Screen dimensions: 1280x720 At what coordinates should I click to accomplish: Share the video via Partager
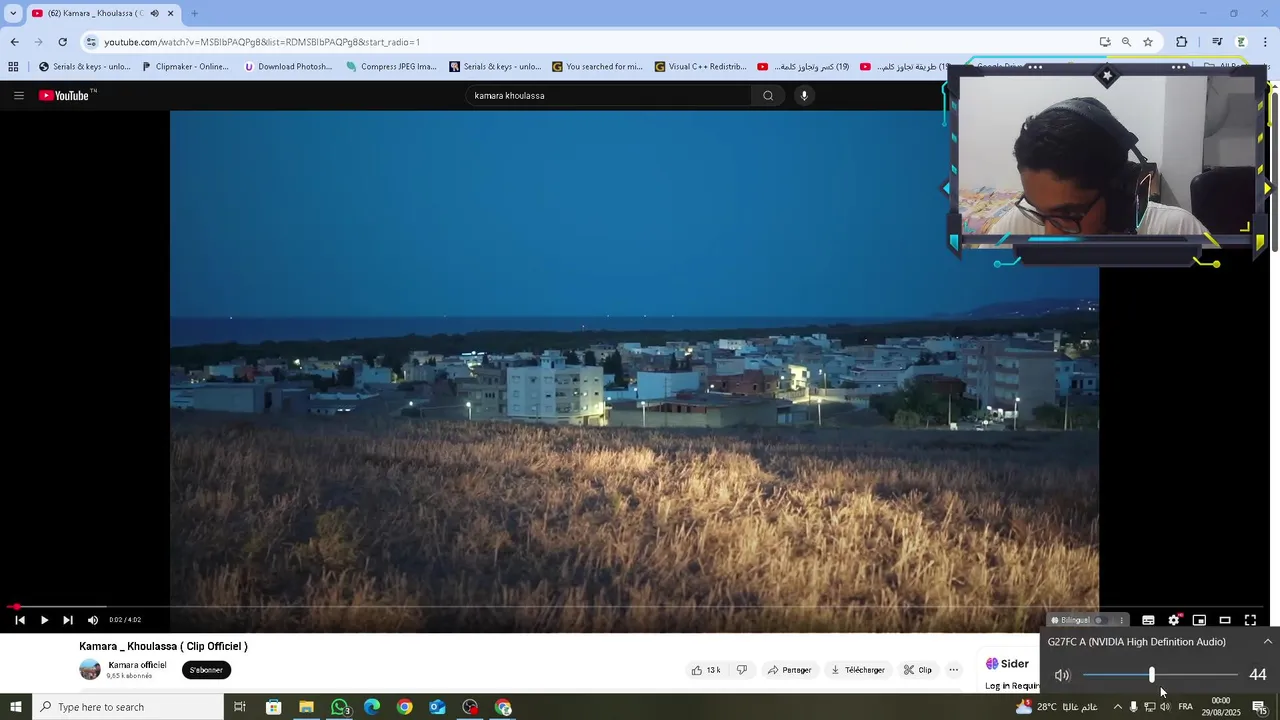pyautogui.click(x=790, y=670)
